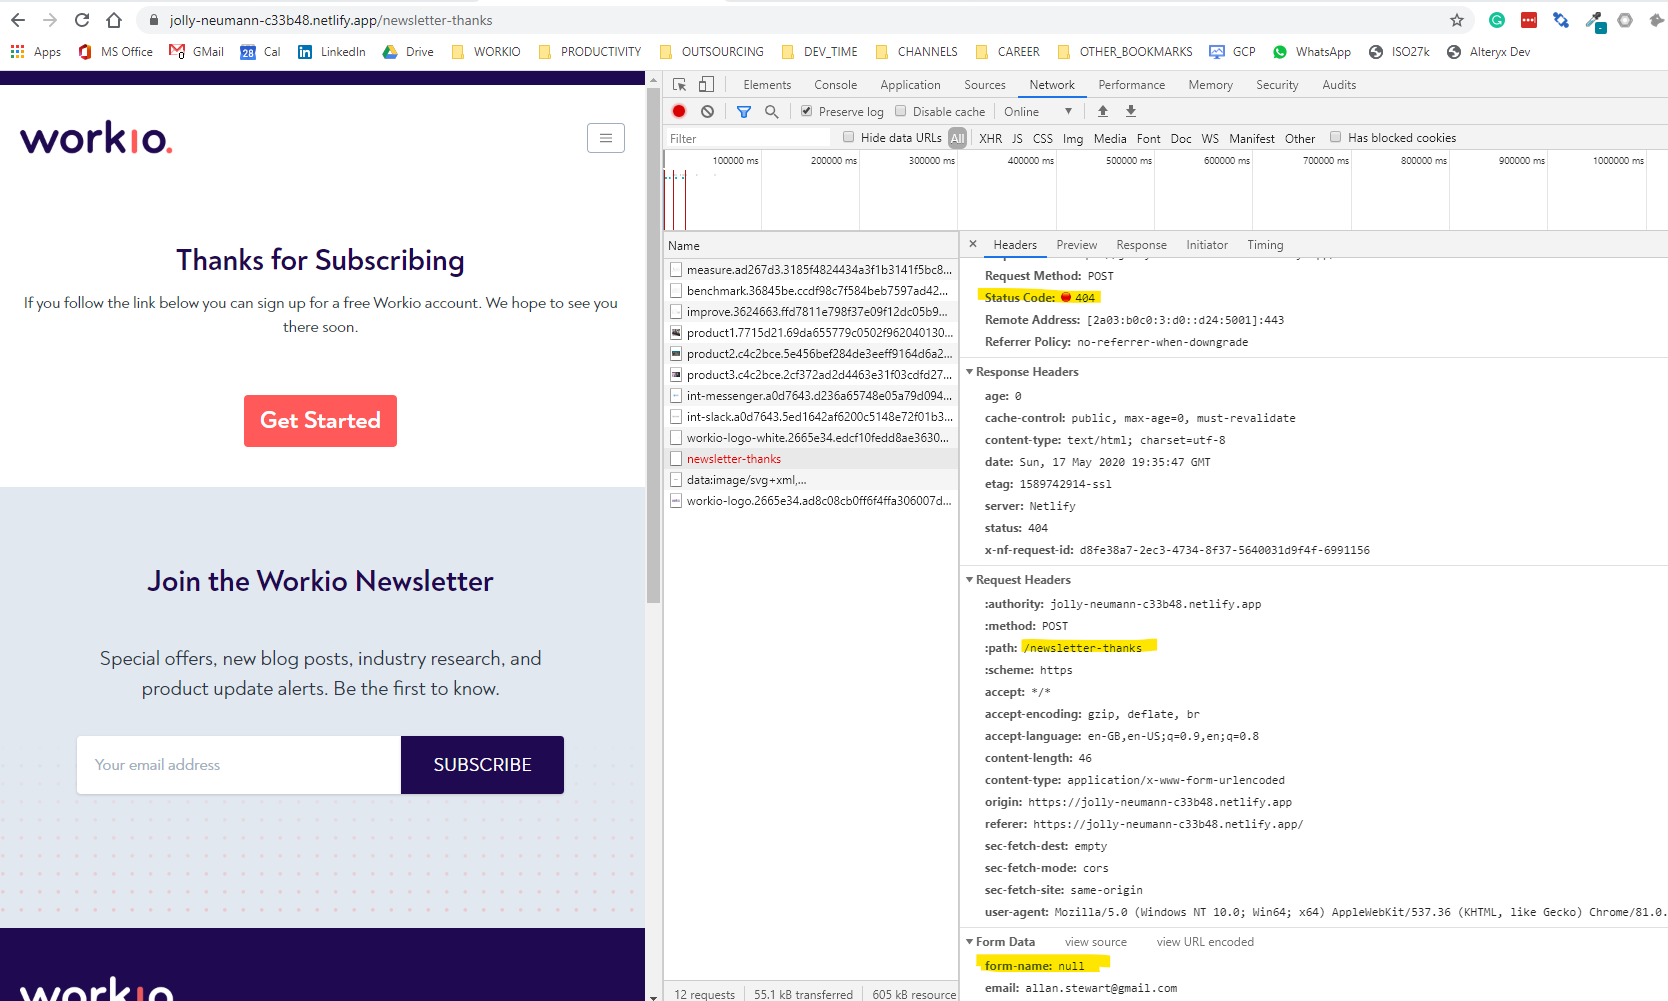Filter network requests by JS
This screenshot has height=1001, width=1668.
coord(1017,138)
